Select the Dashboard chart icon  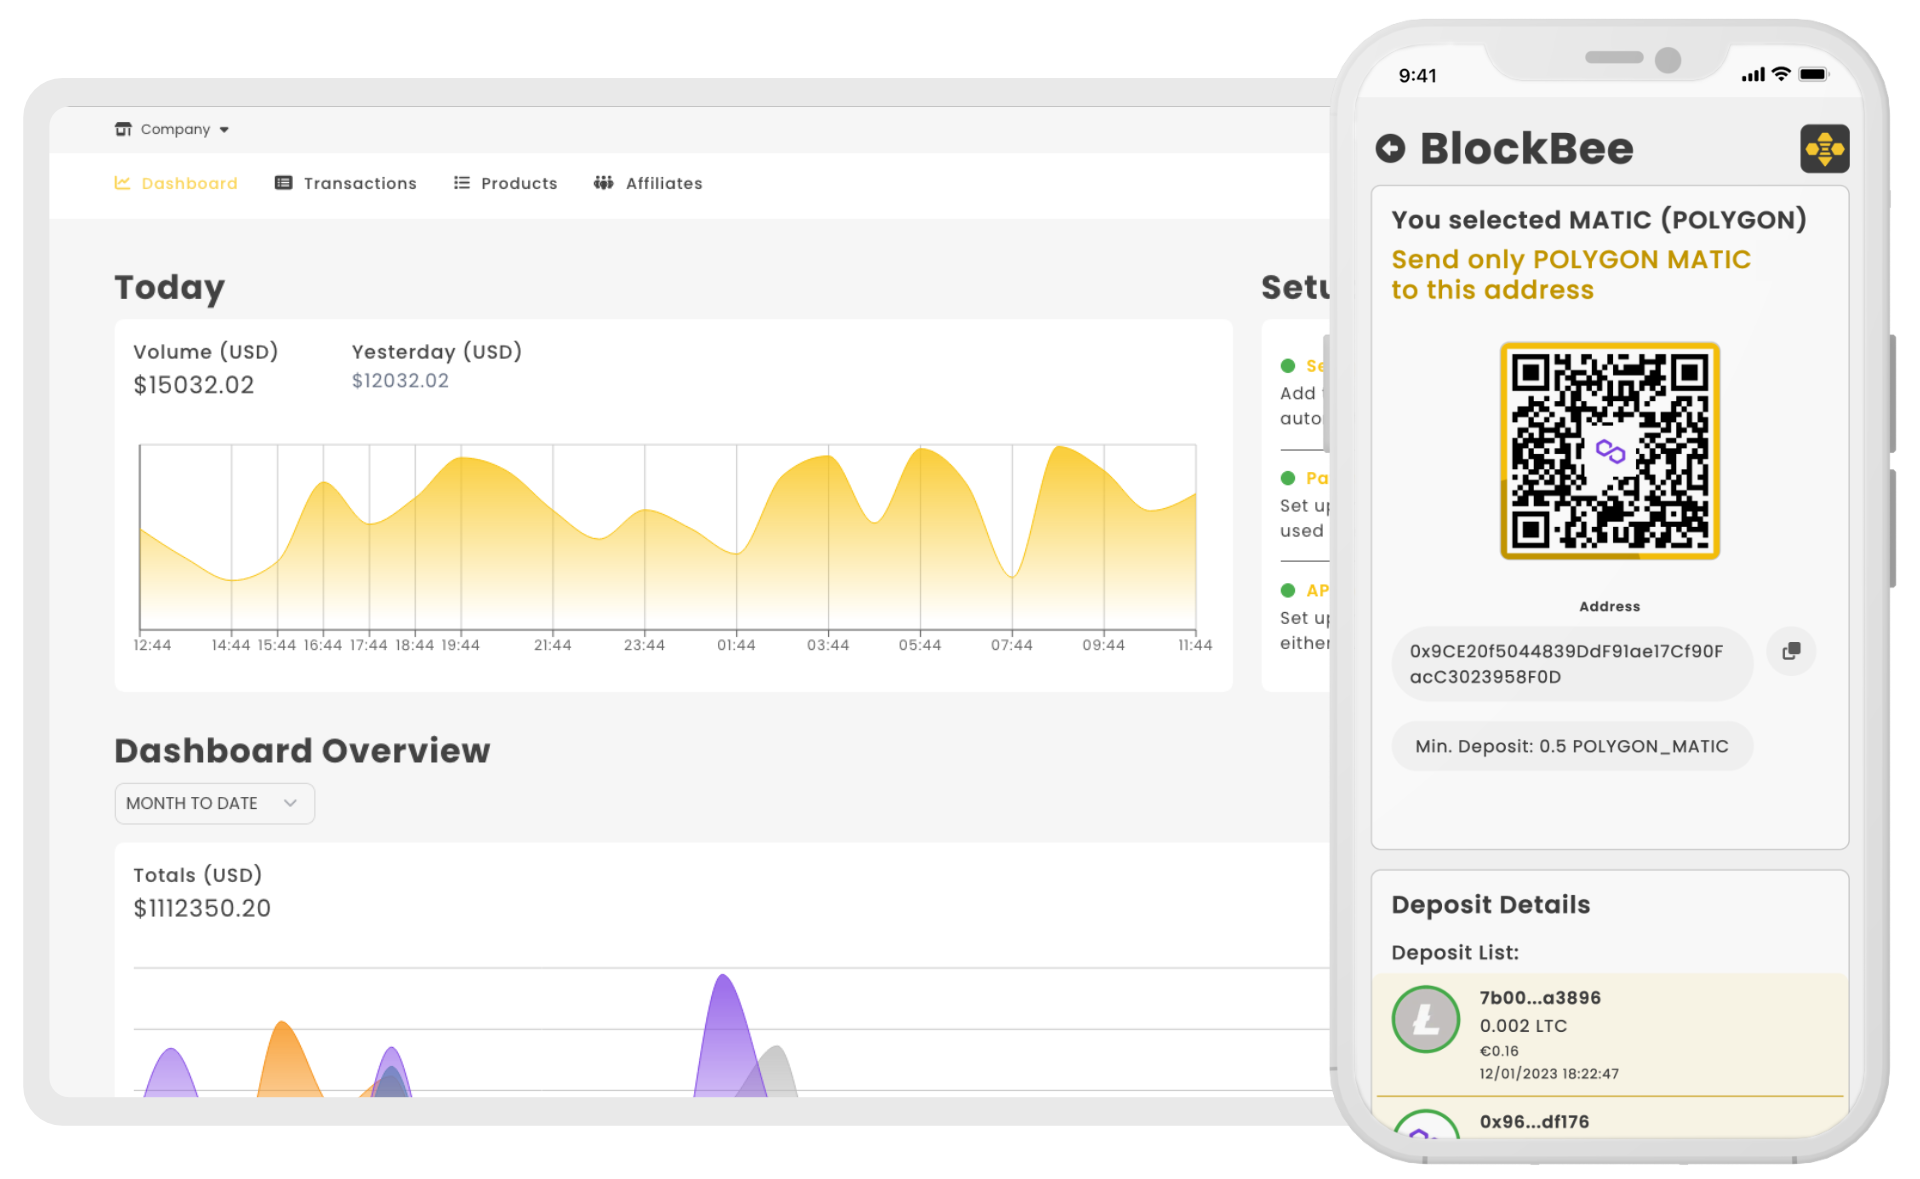(x=122, y=183)
